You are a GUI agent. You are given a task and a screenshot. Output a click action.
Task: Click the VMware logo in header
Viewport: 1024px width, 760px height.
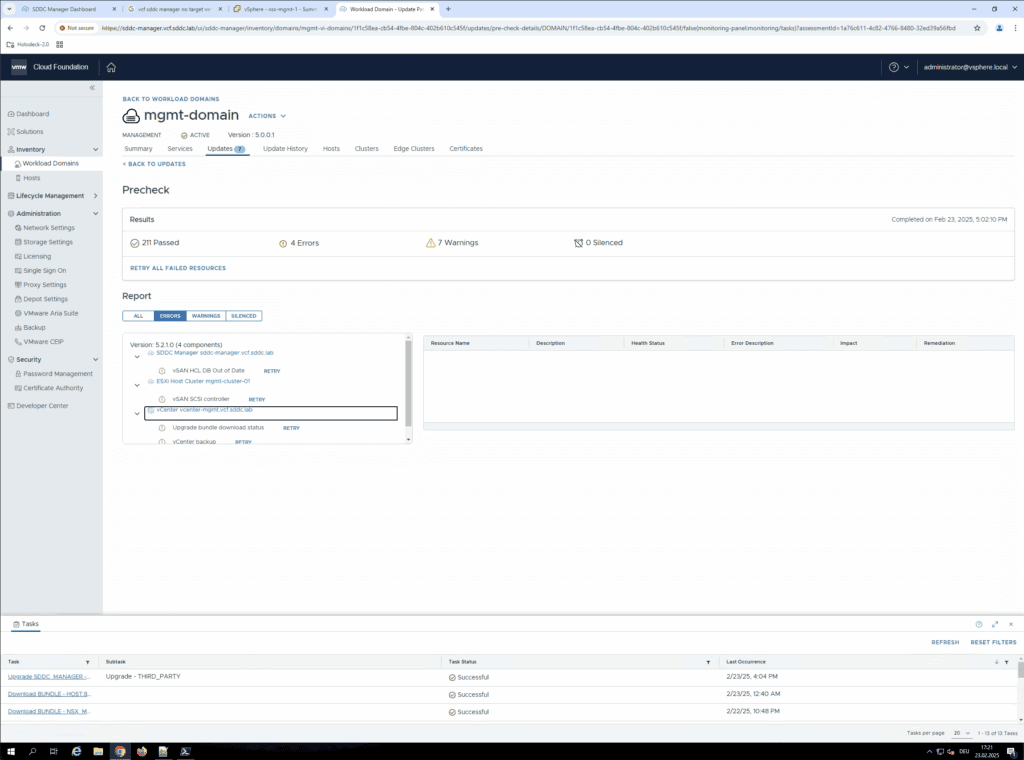19,67
